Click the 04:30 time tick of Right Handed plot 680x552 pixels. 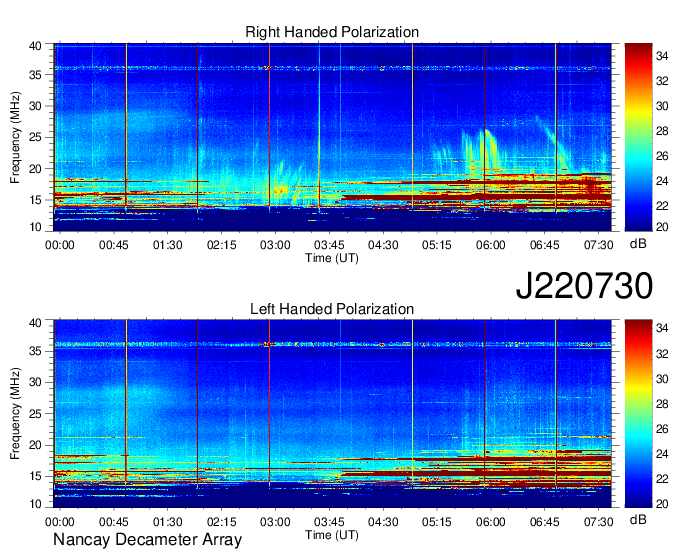click(383, 245)
